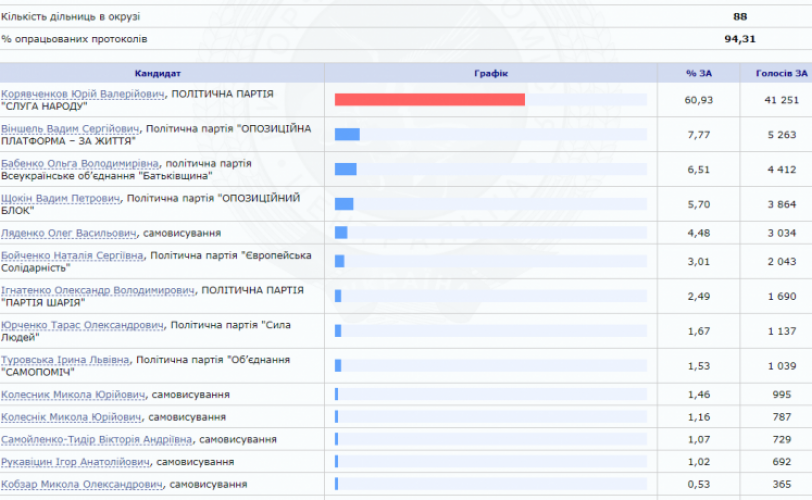Click the Кількість дільниць в окрузі label
The image size is (812, 500).
[x=70, y=17]
